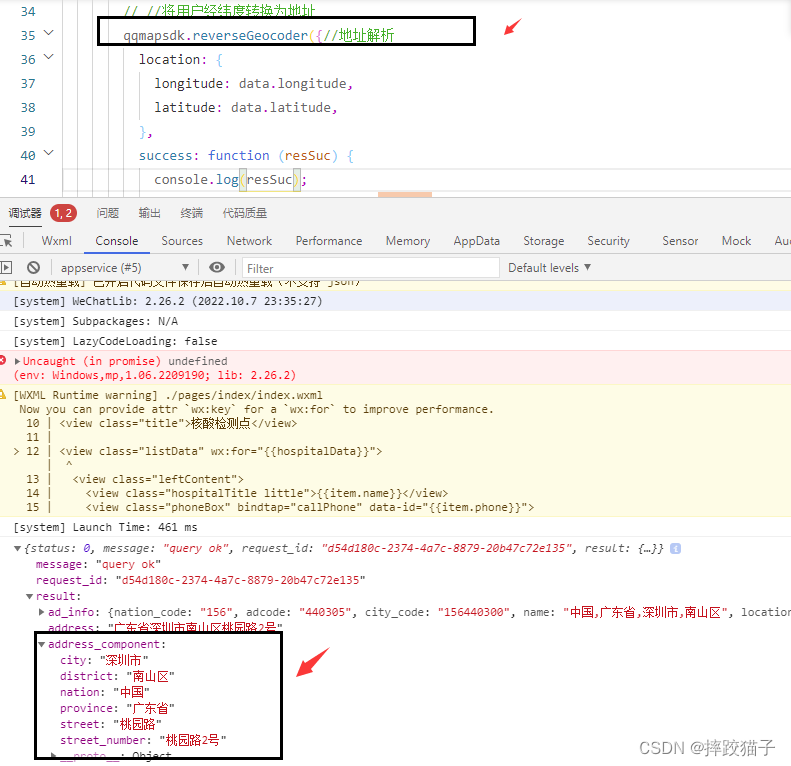Click line number 41 in the gutter
This screenshot has width=791, height=766.
[x=28, y=180]
